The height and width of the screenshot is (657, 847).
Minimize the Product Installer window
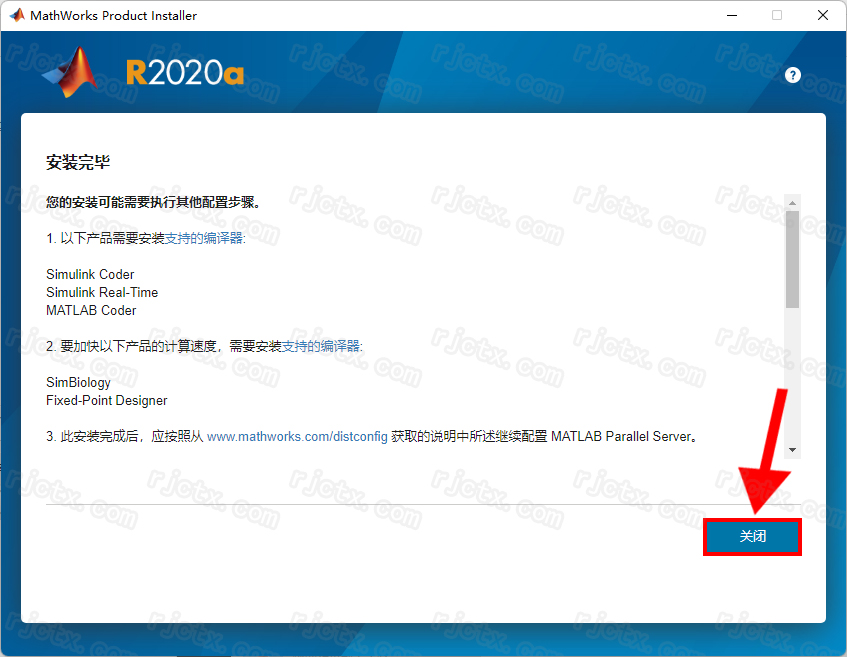tap(730, 15)
